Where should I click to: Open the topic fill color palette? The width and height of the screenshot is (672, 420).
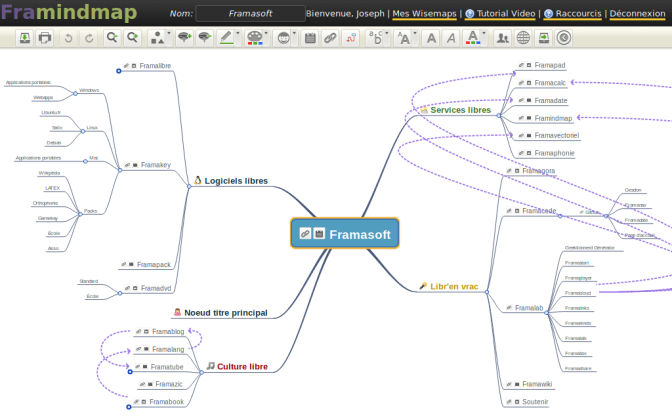tap(257, 38)
